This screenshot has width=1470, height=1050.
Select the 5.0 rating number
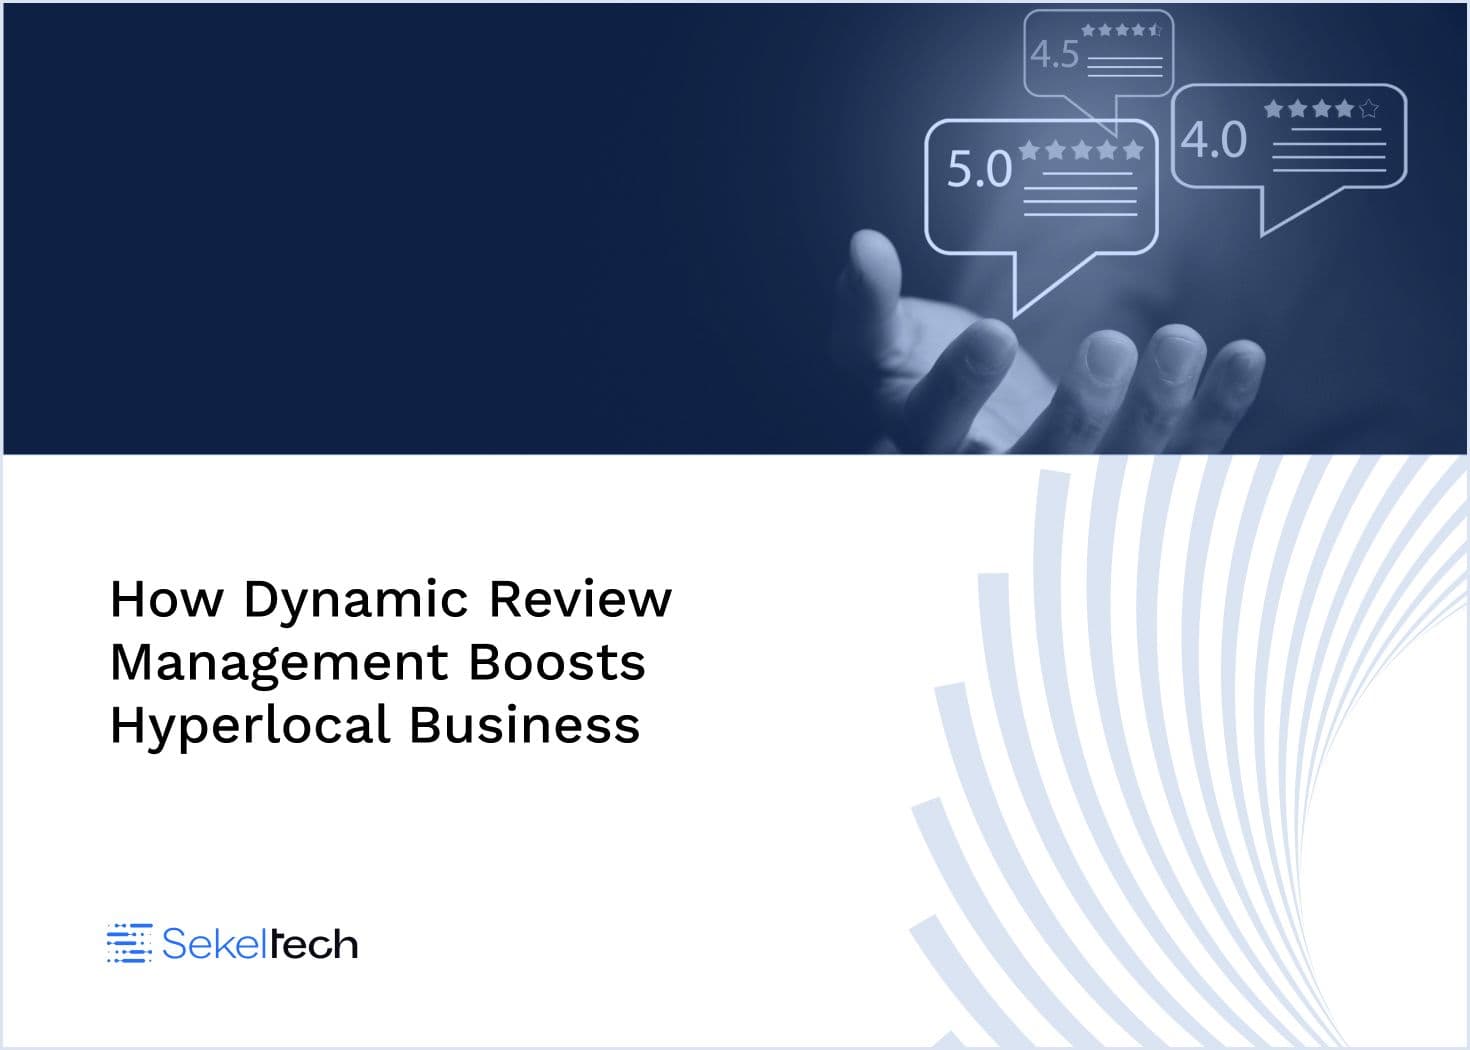click(x=979, y=169)
